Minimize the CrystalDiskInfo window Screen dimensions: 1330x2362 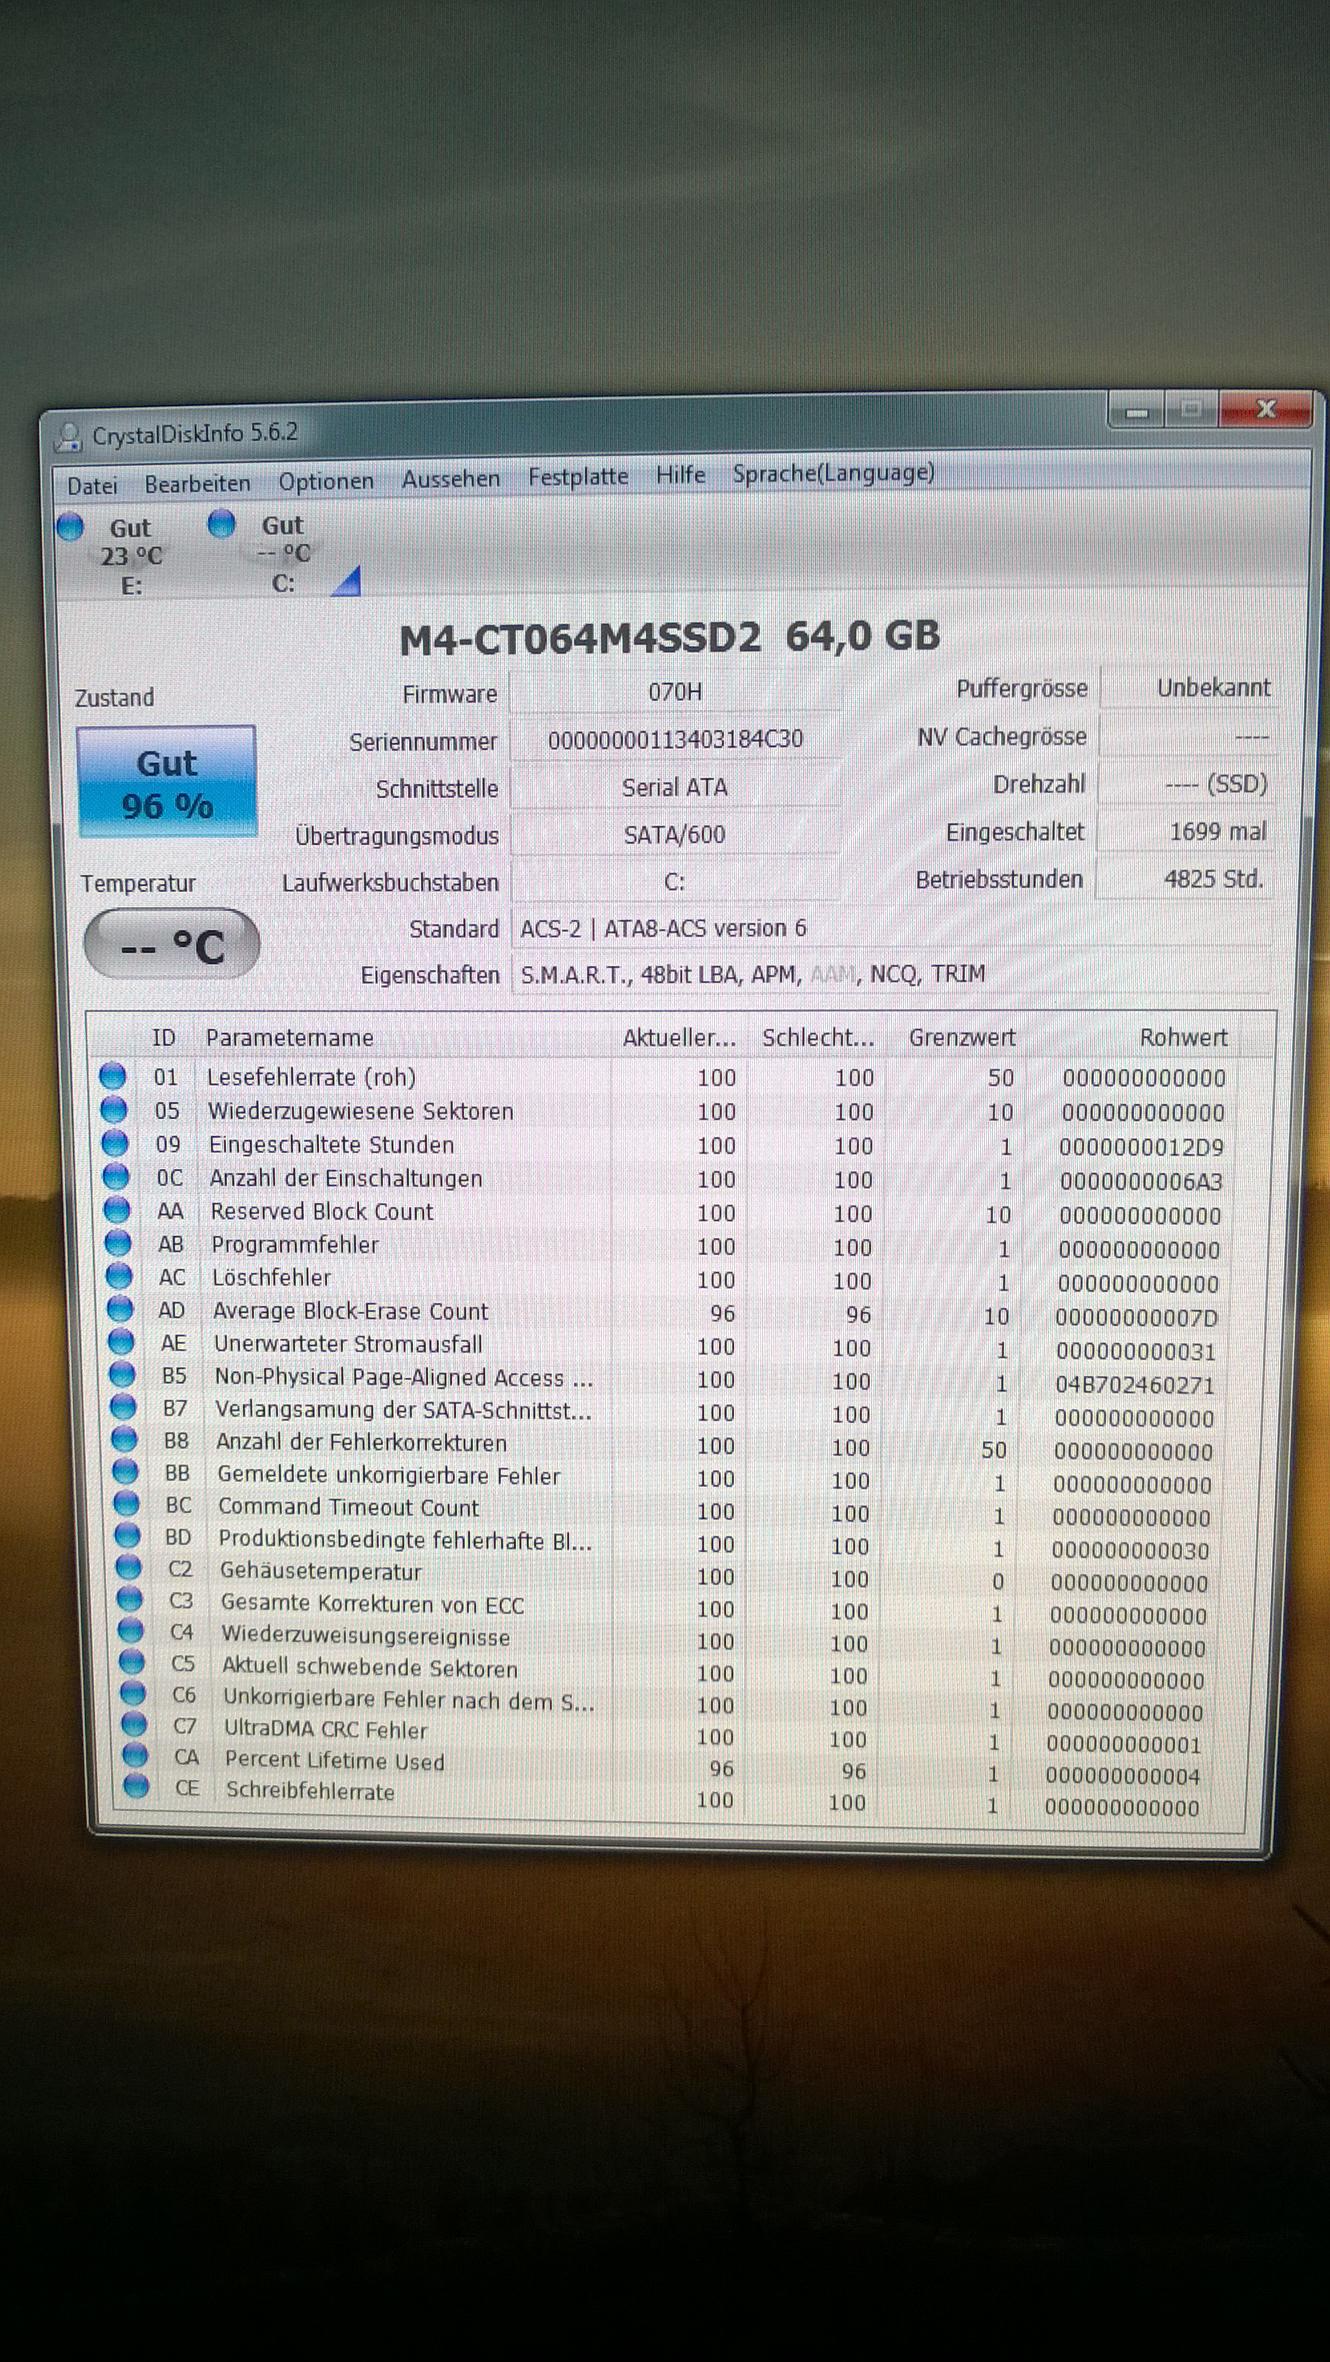pyautogui.click(x=1136, y=411)
